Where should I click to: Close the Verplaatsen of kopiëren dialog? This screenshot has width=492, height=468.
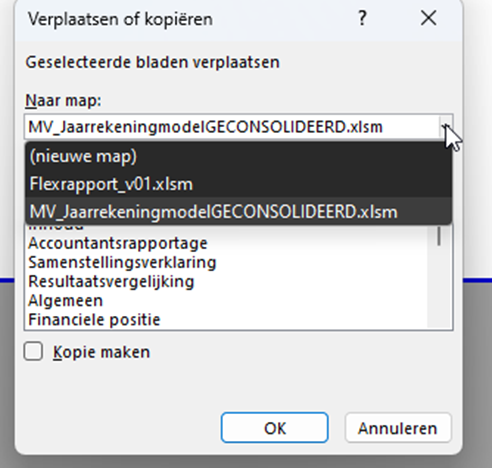(x=428, y=18)
